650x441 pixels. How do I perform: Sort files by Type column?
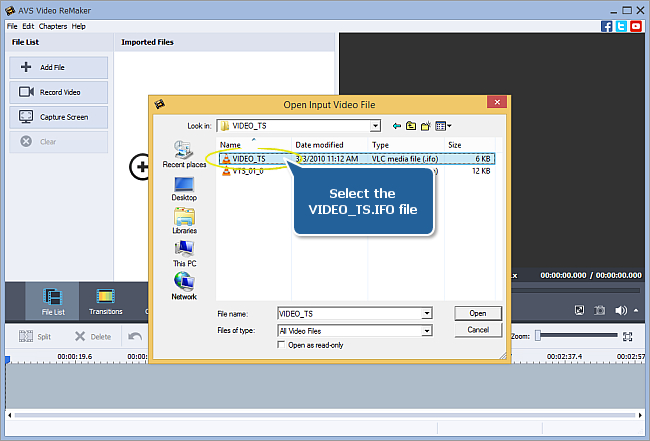(x=406, y=145)
